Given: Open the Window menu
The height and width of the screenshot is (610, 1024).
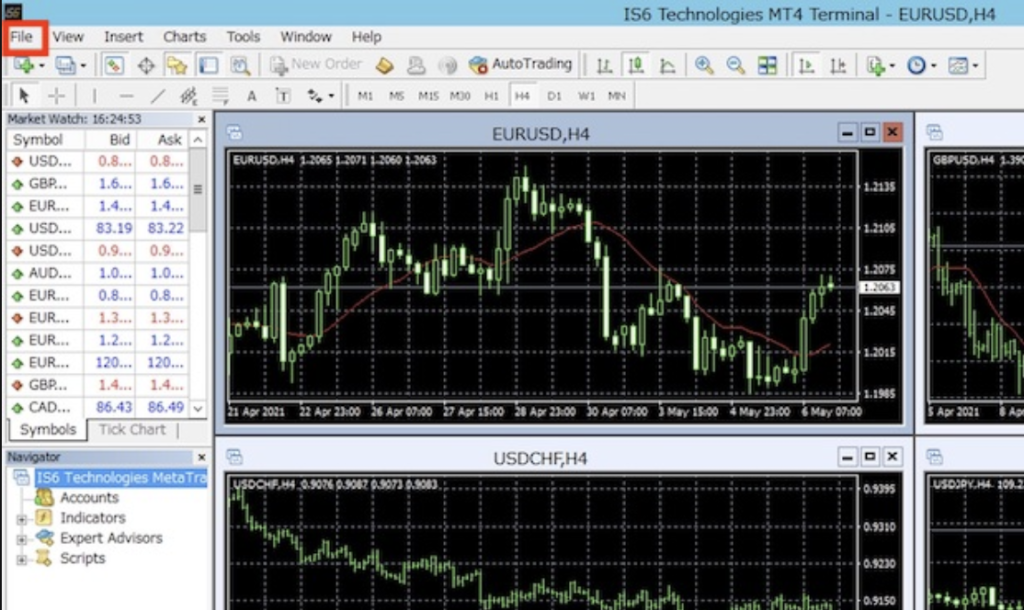Looking at the screenshot, I should point(306,37).
